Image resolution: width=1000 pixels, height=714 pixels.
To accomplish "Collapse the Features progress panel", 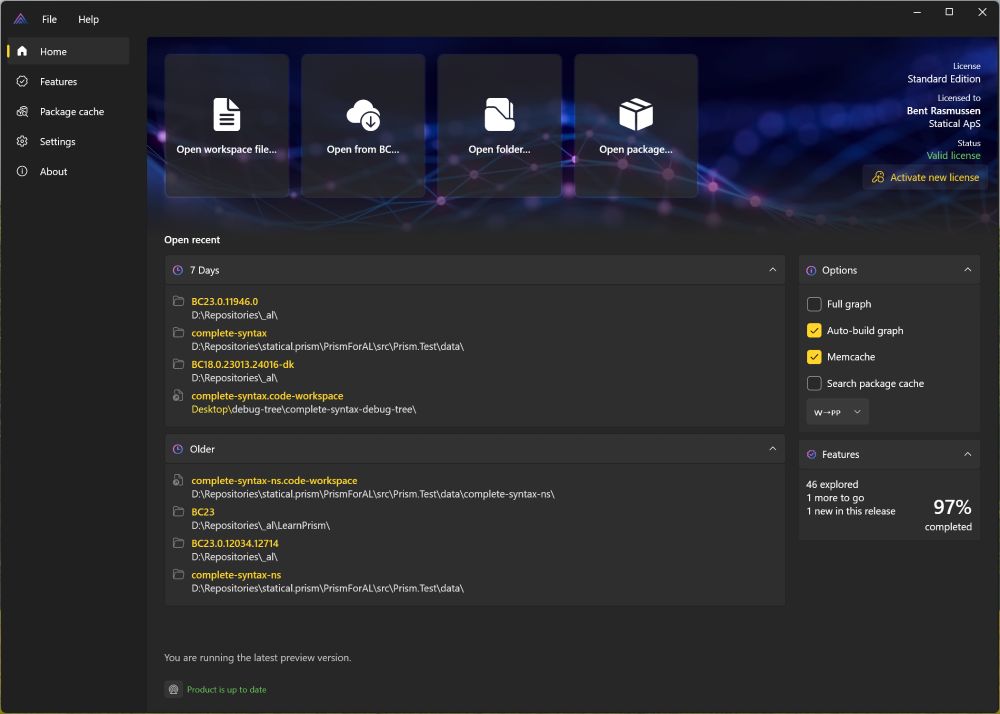I will click(968, 454).
